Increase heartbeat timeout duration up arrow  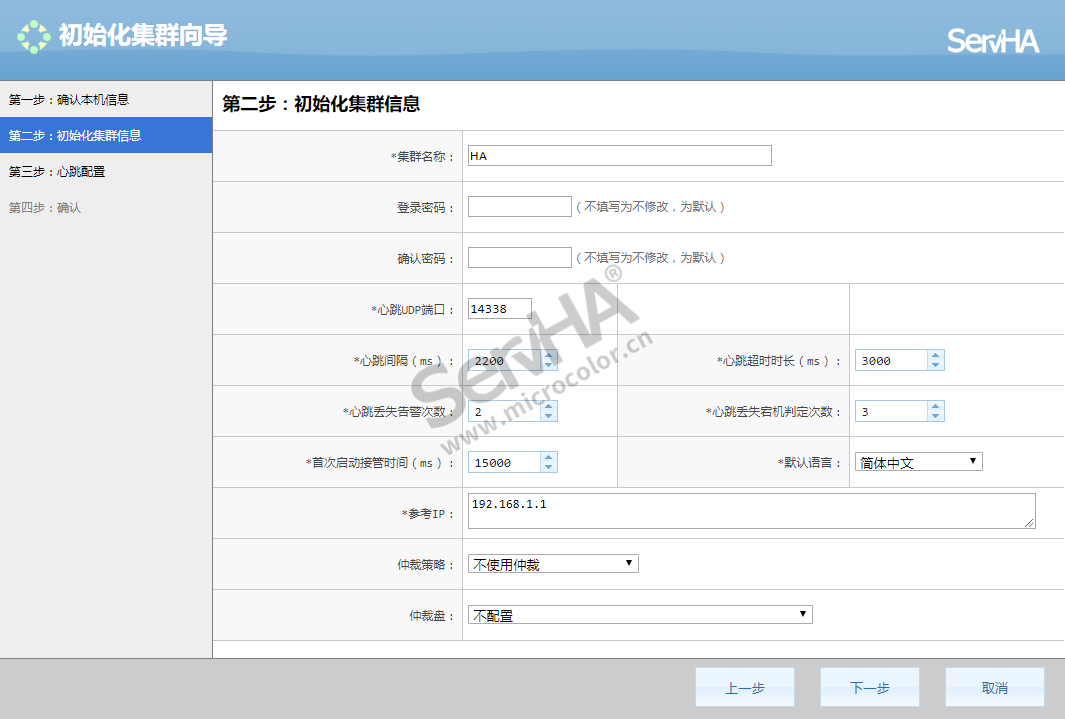point(935,355)
